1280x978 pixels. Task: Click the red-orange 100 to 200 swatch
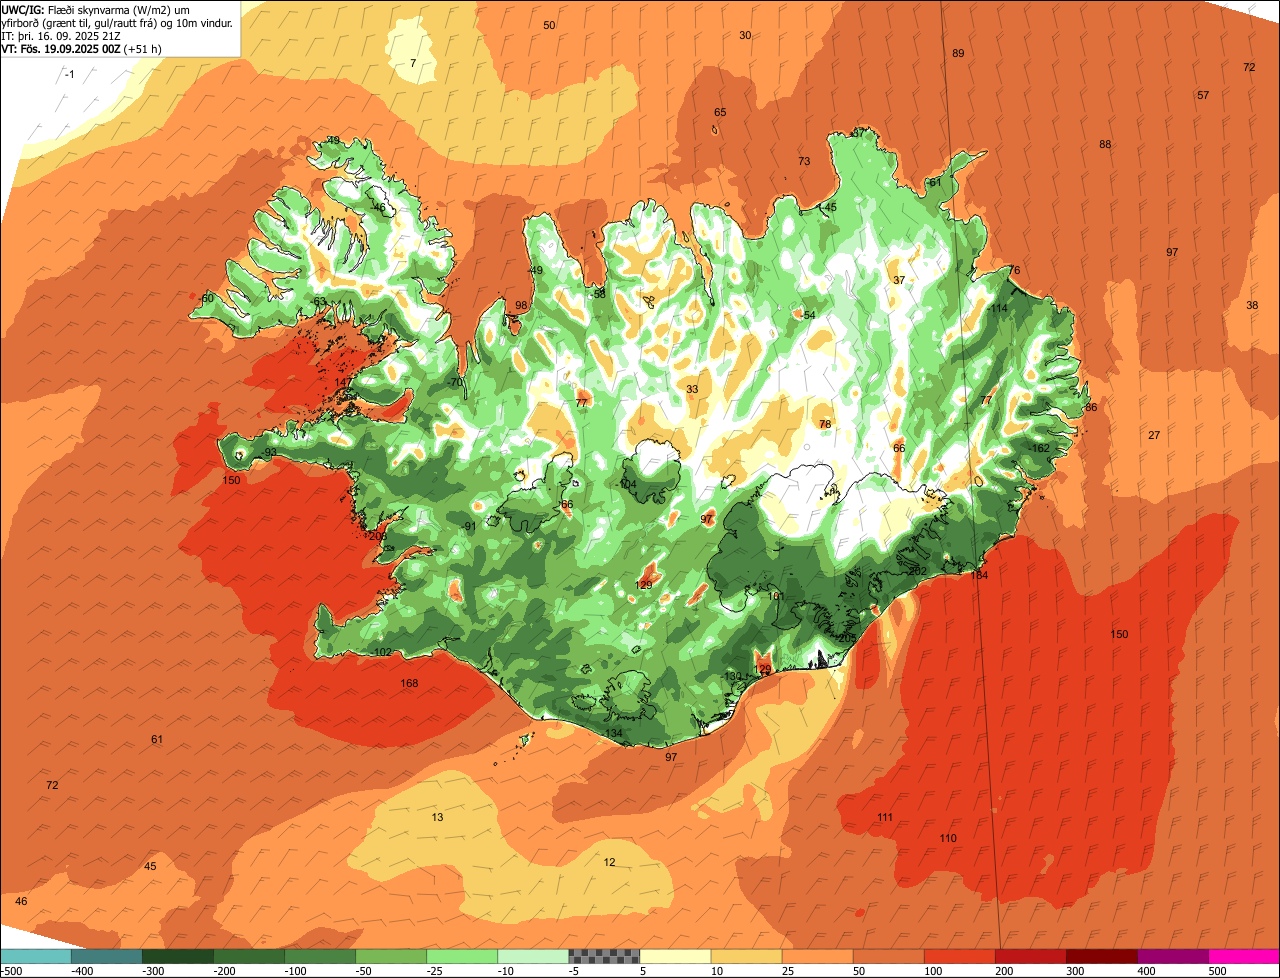[x=959, y=956]
